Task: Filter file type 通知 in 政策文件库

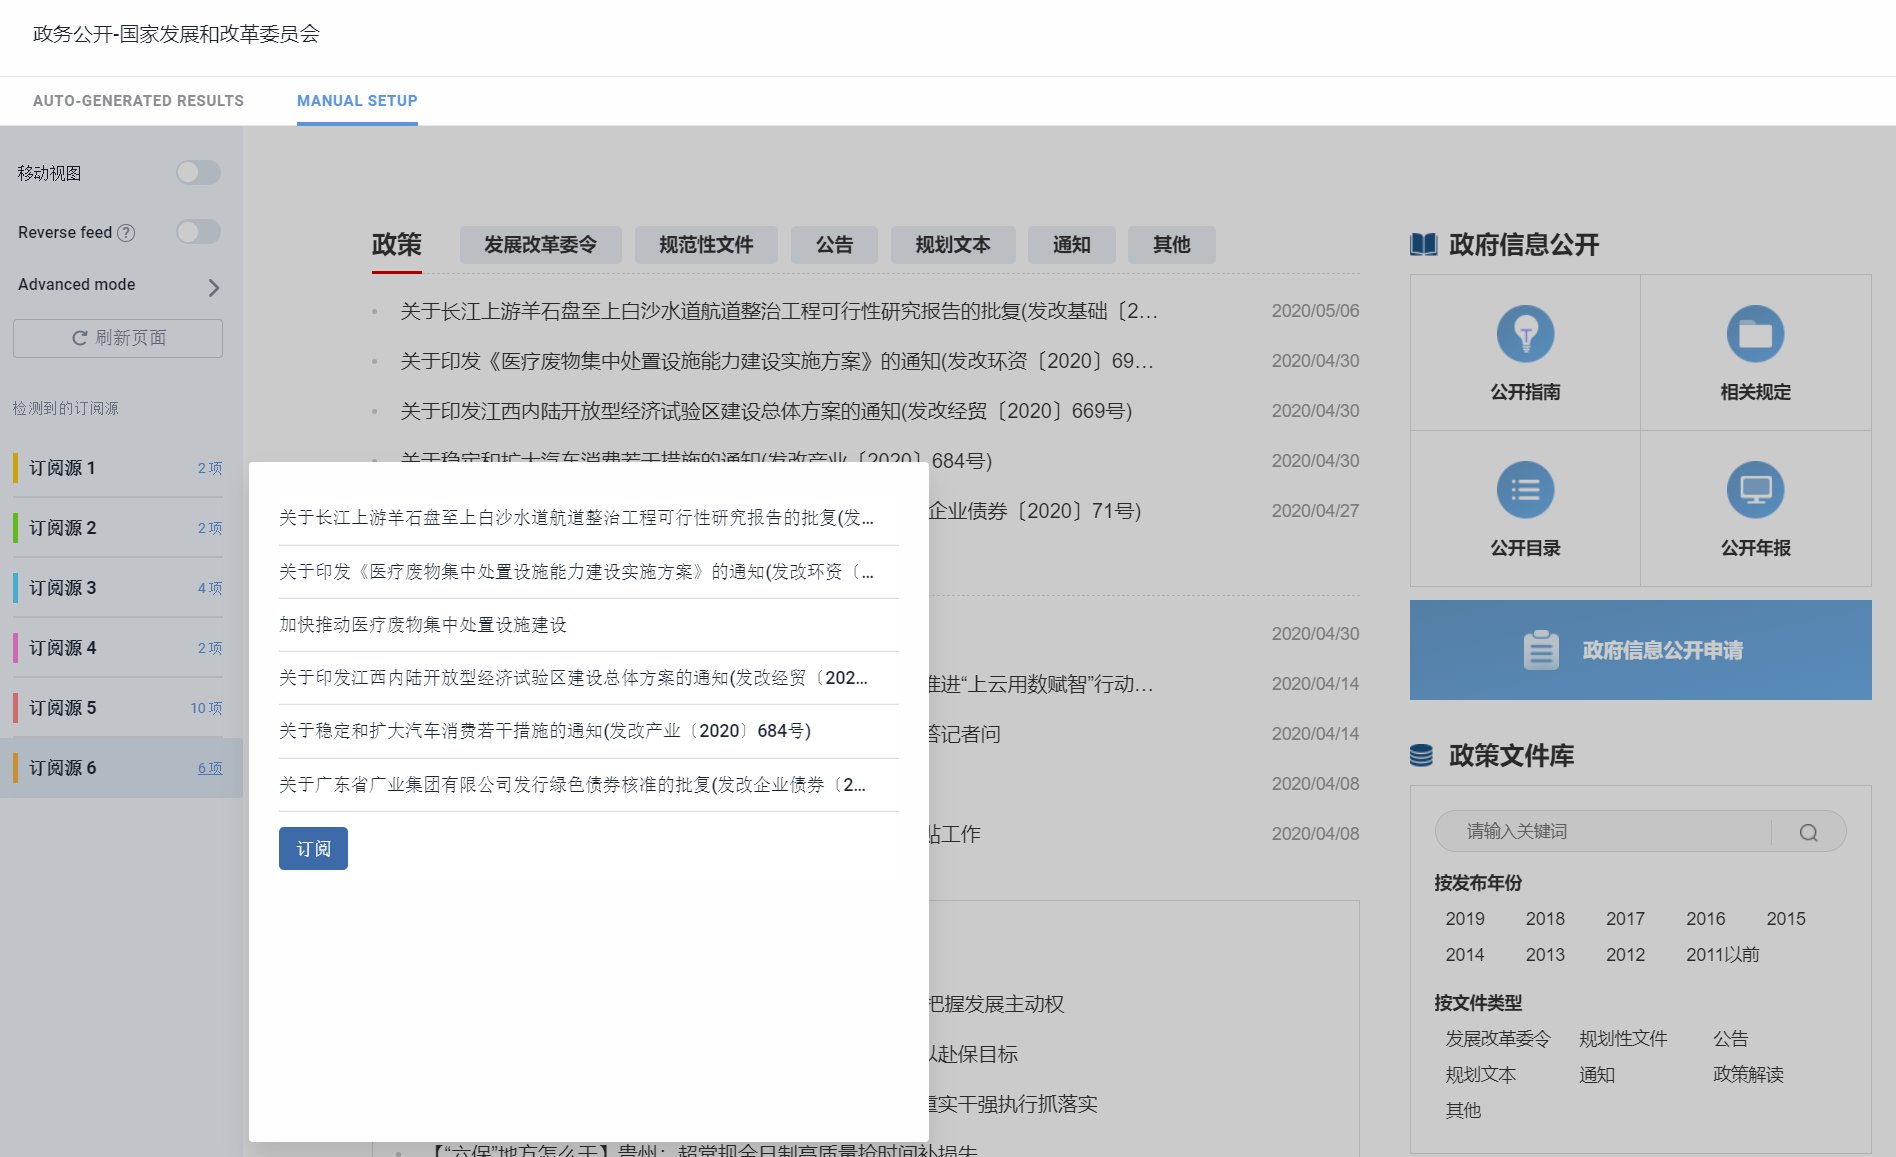Action: tap(1597, 1075)
